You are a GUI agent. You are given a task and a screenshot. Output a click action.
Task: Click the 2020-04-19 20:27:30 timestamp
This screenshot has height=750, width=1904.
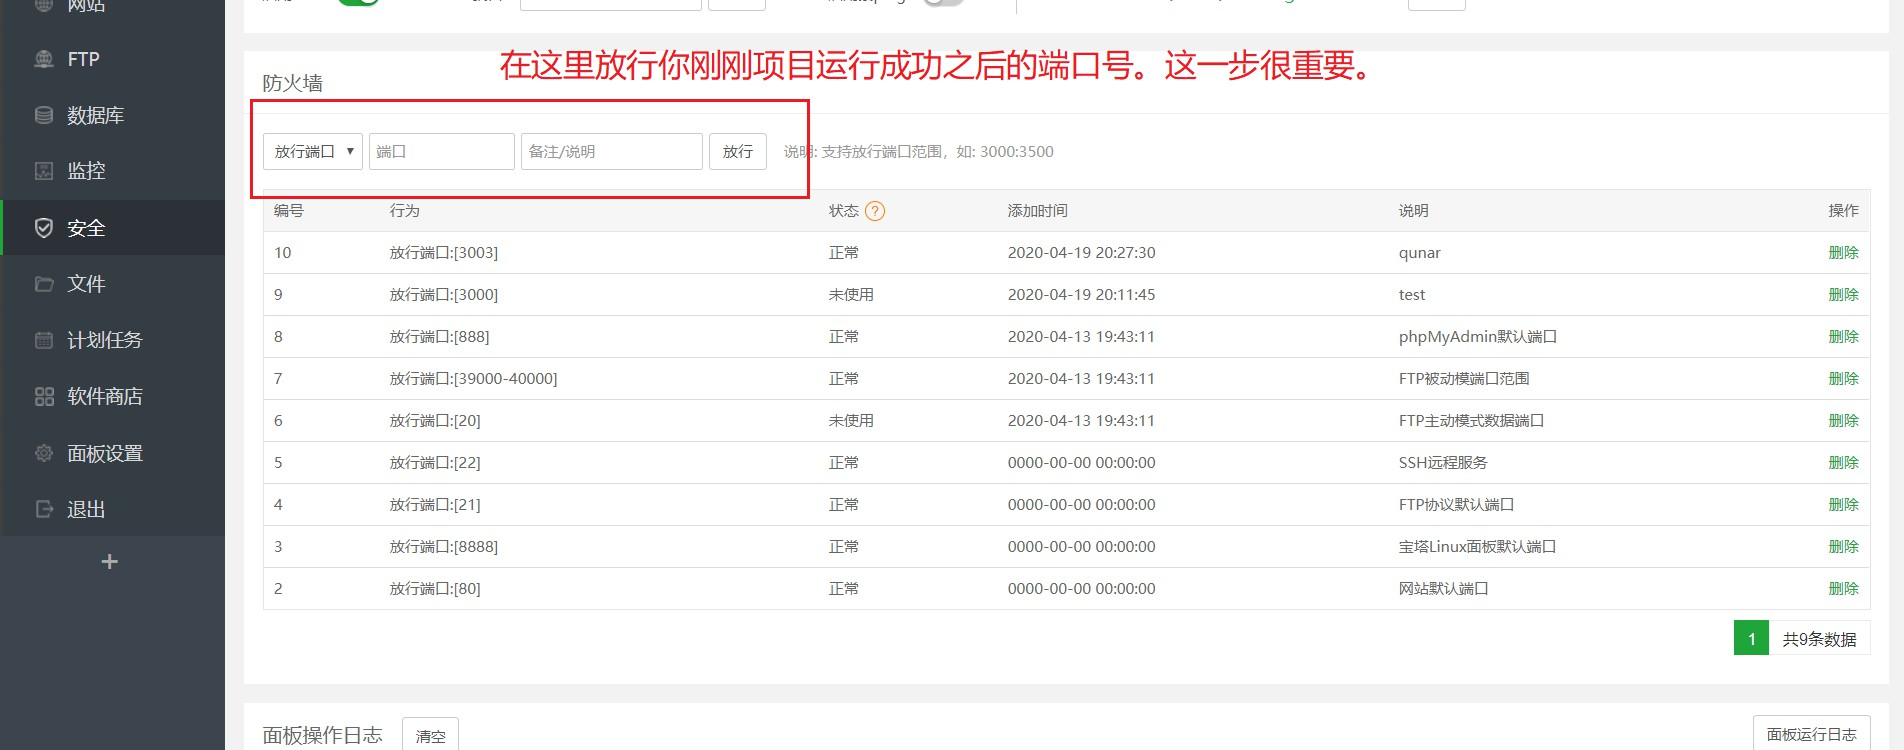click(1081, 253)
